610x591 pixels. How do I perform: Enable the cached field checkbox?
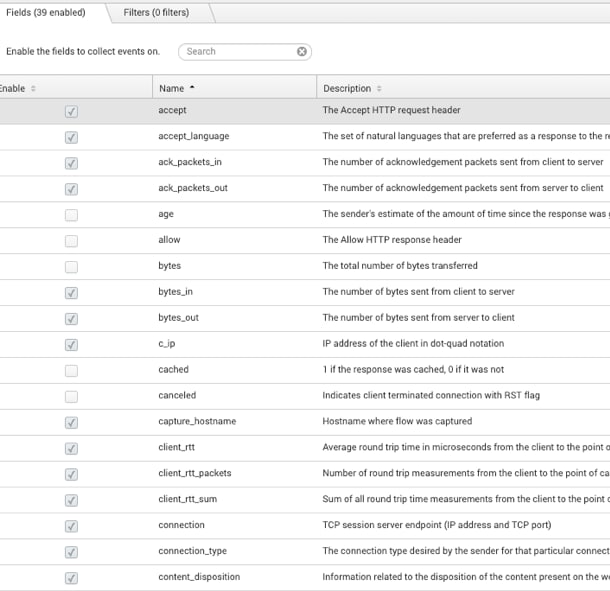click(71, 371)
